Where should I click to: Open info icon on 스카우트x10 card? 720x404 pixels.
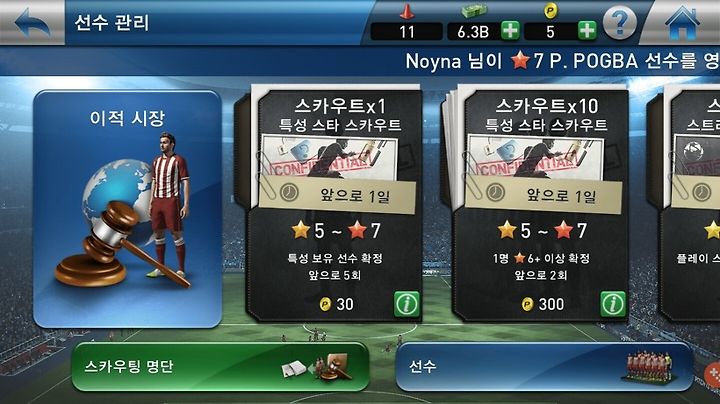[x=613, y=304]
